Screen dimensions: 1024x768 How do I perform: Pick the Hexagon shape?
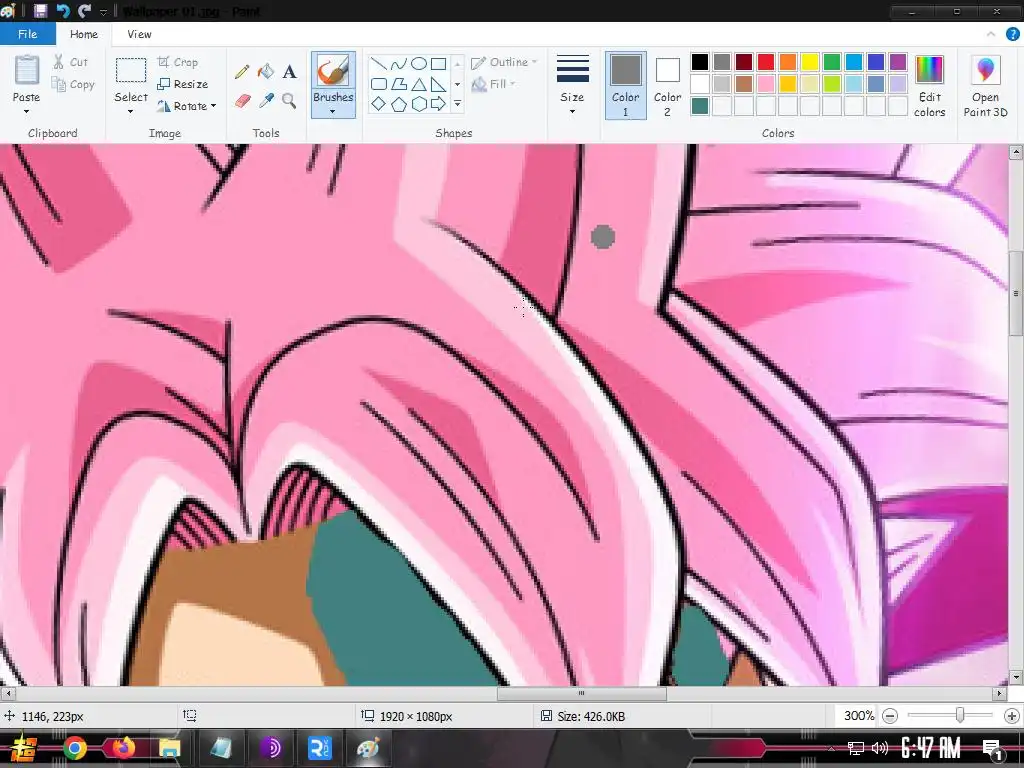click(x=419, y=104)
